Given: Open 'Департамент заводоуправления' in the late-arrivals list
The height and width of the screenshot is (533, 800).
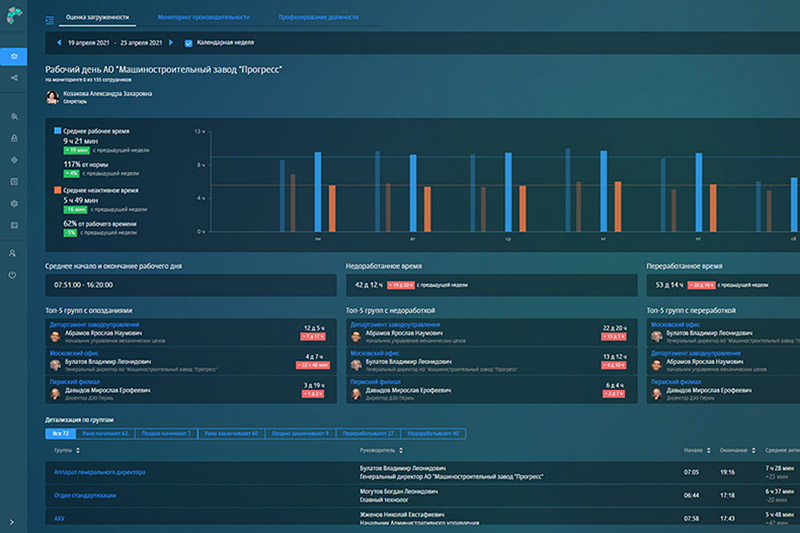Looking at the screenshot, I should (x=94, y=324).
